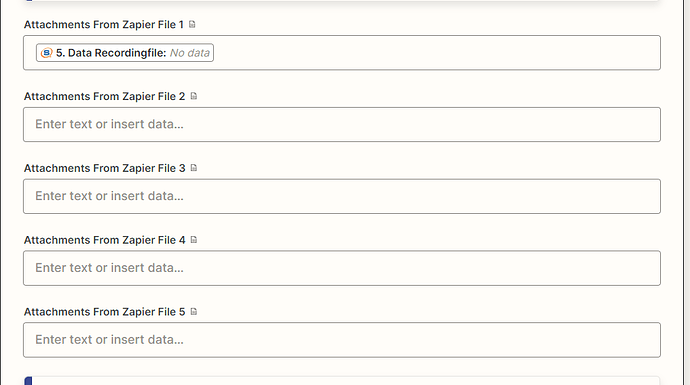Select the '5. Data Recordingfile' mapped data pill
The image size is (690, 385).
click(x=125, y=53)
